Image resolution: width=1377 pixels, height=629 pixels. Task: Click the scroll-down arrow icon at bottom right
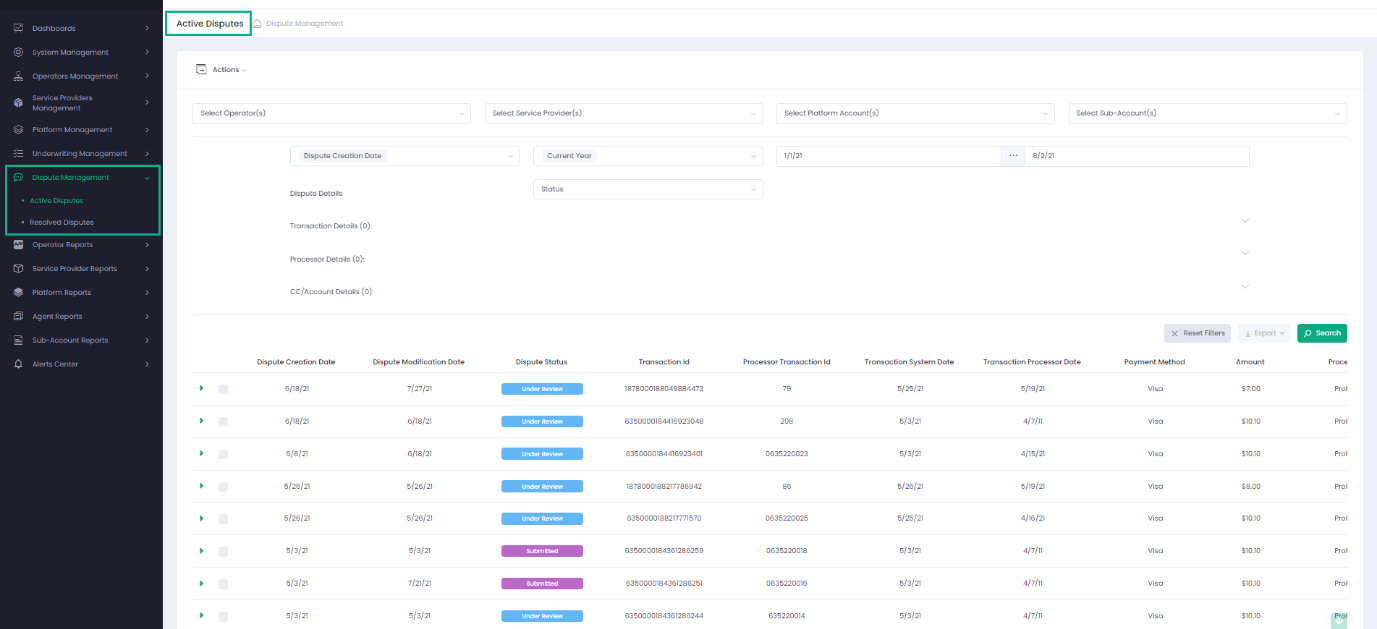tap(1338, 620)
